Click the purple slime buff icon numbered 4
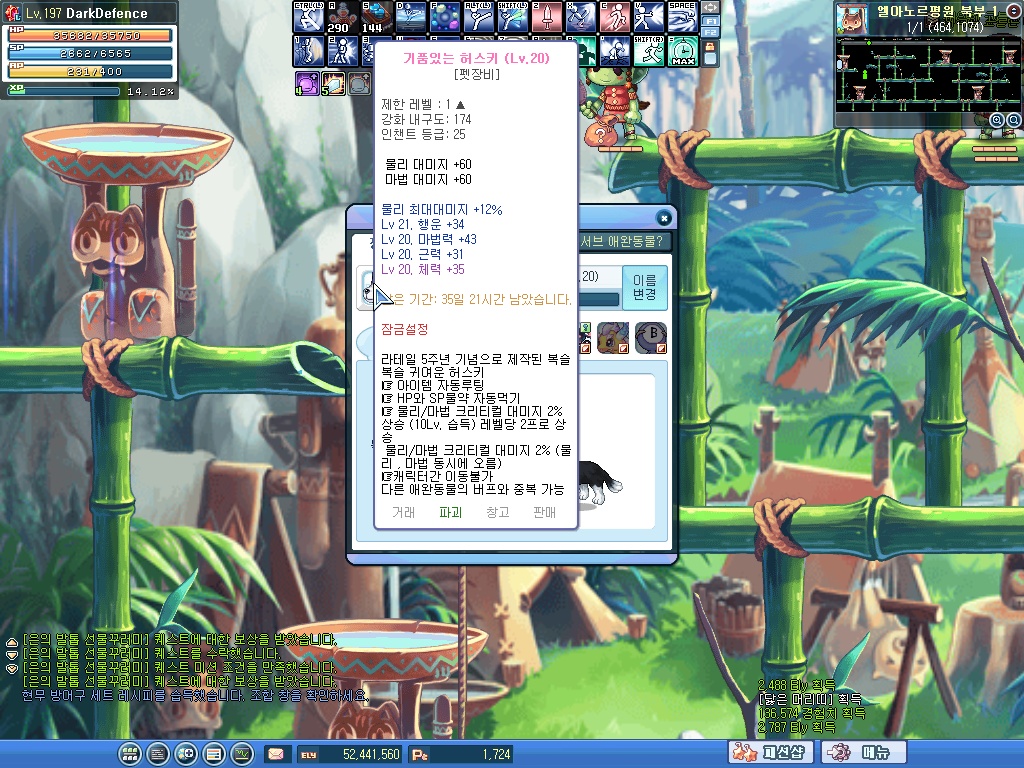The width and height of the screenshot is (1024, 768). [x=306, y=84]
